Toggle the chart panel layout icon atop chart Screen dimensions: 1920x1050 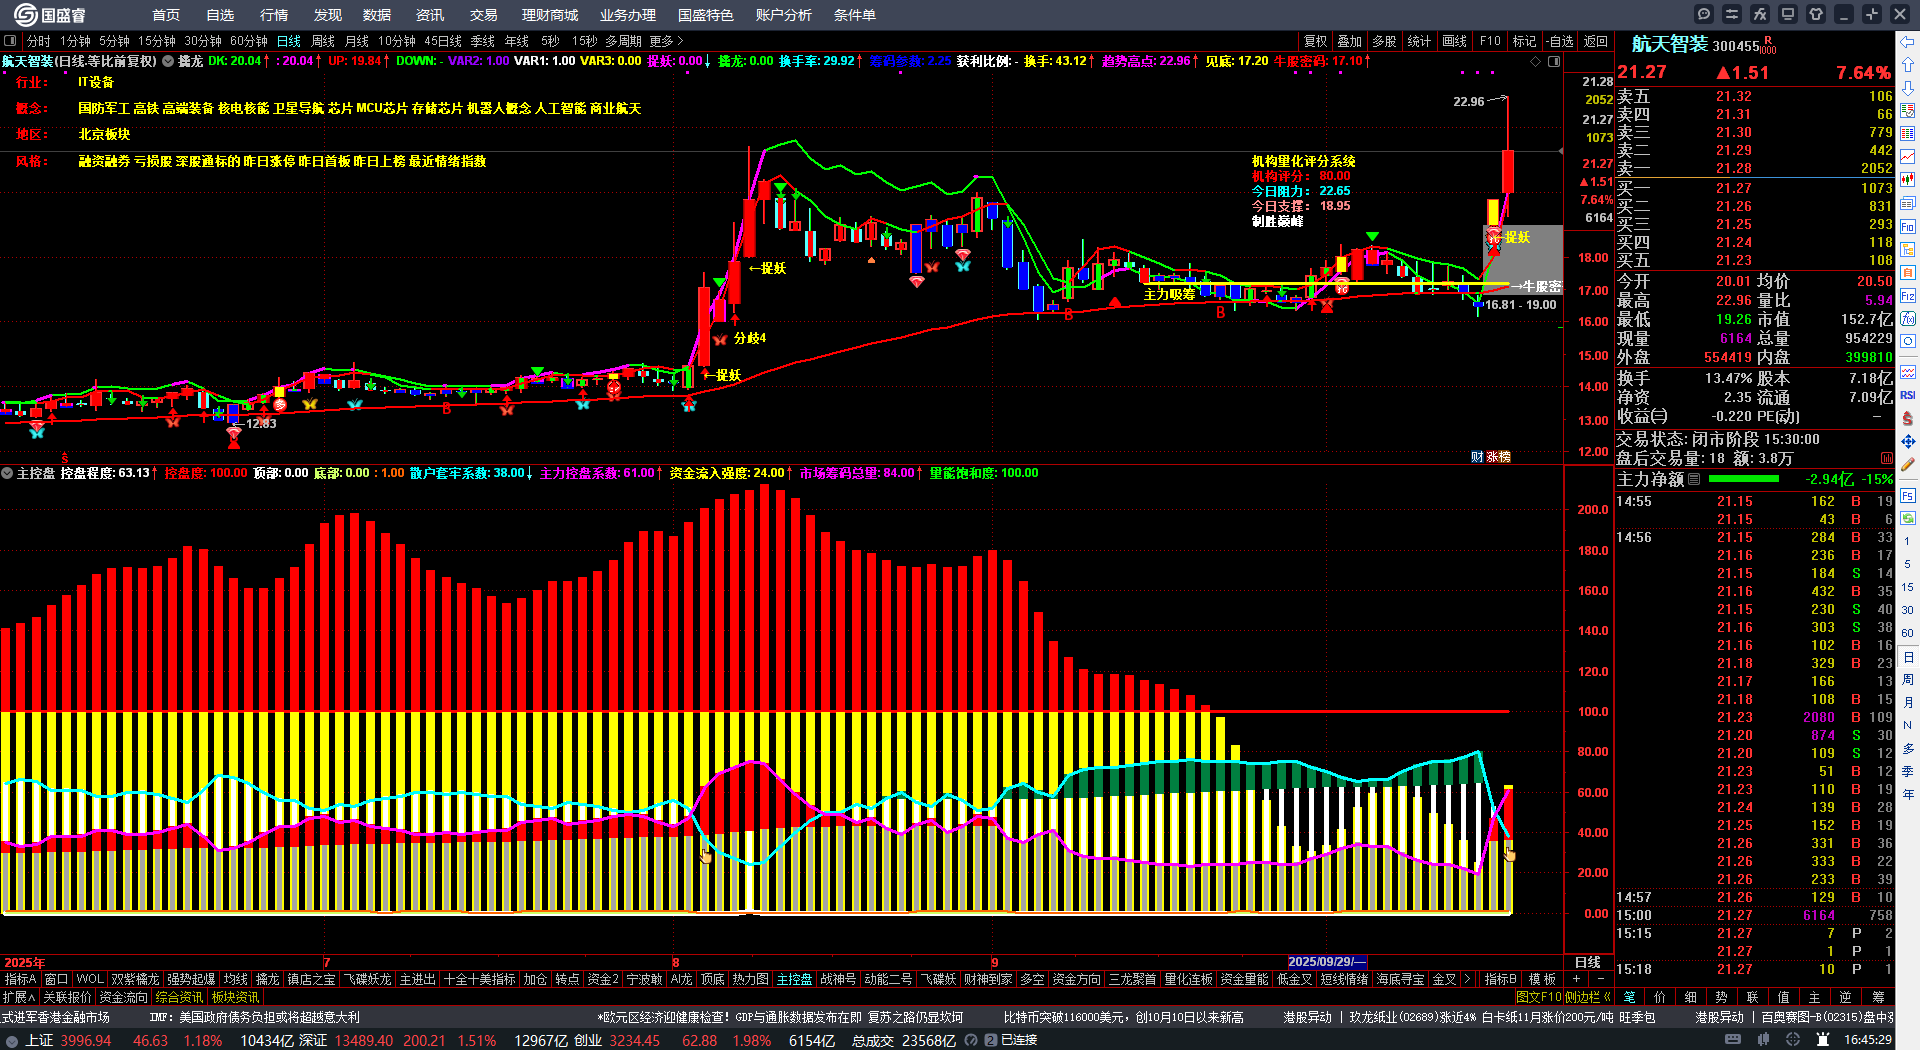pyautogui.click(x=1554, y=61)
